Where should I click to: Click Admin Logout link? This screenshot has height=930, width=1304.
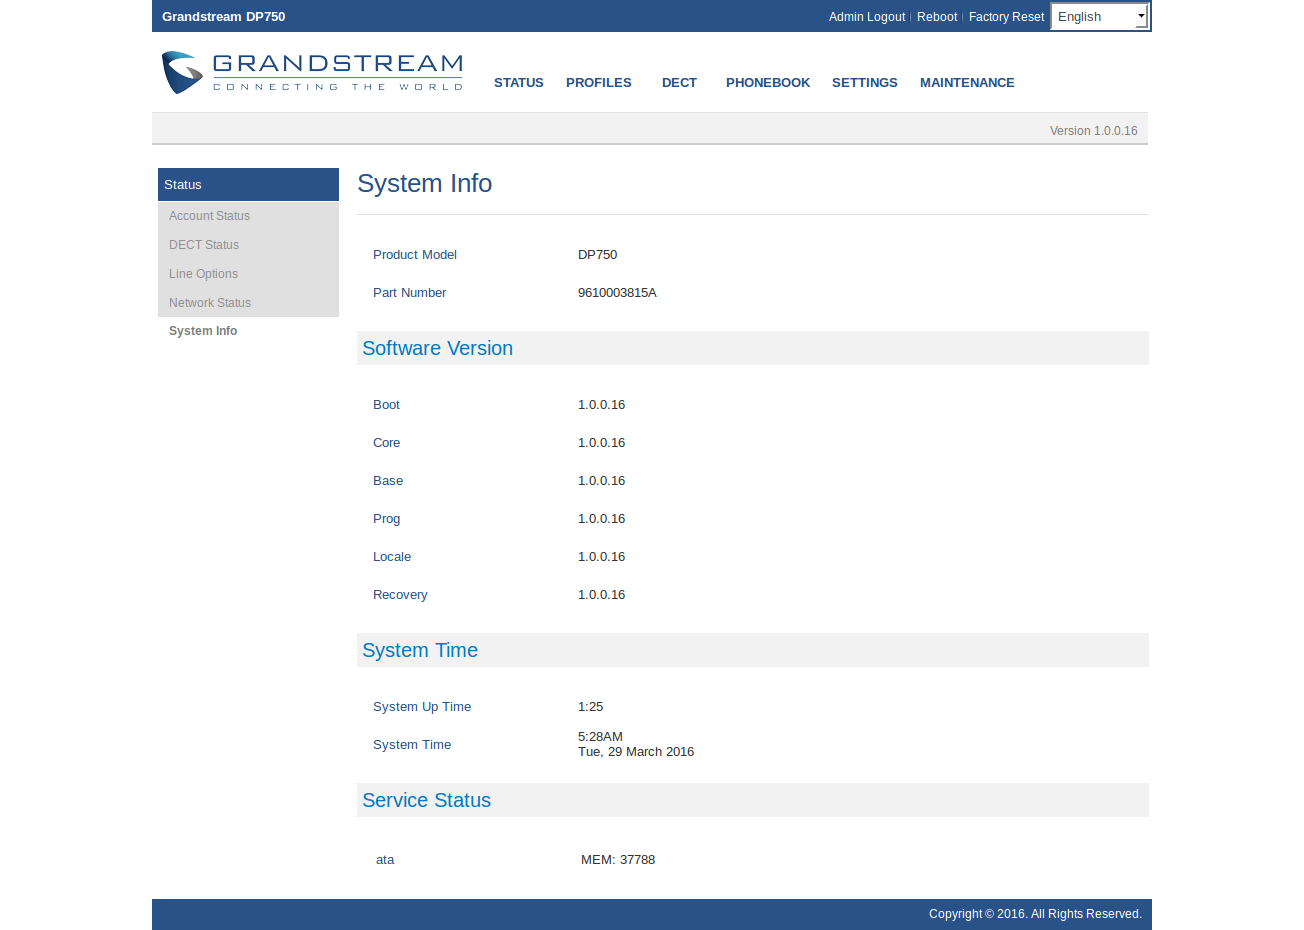tap(866, 17)
